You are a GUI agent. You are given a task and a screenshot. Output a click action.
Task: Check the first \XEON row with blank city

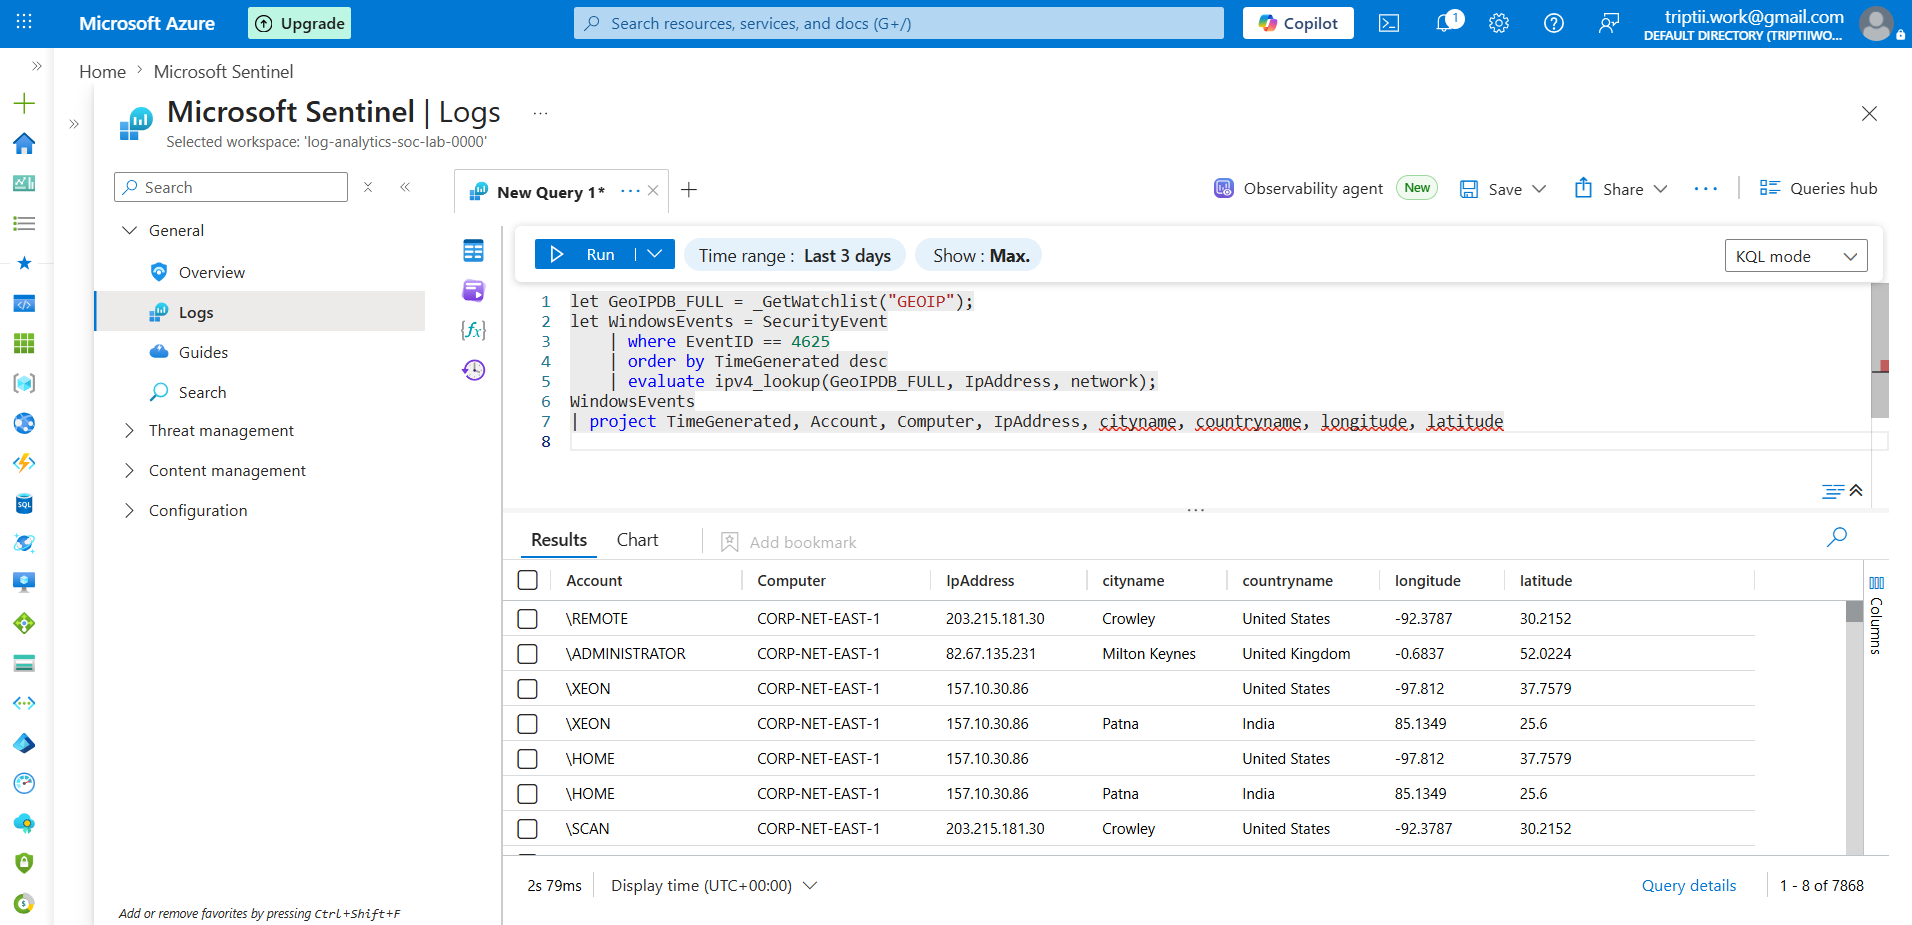(528, 689)
